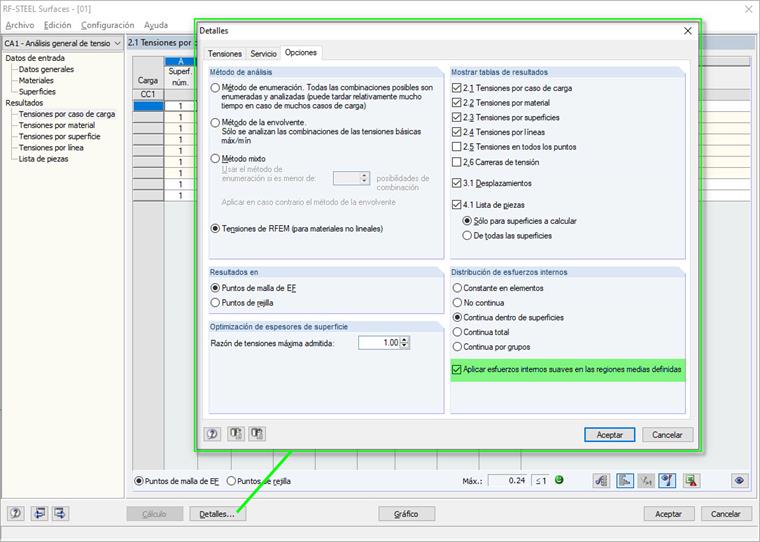This screenshot has height=542, width=760.
Task: Open the CA1 - Análisis general dropdown
Action: pos(63,43)
